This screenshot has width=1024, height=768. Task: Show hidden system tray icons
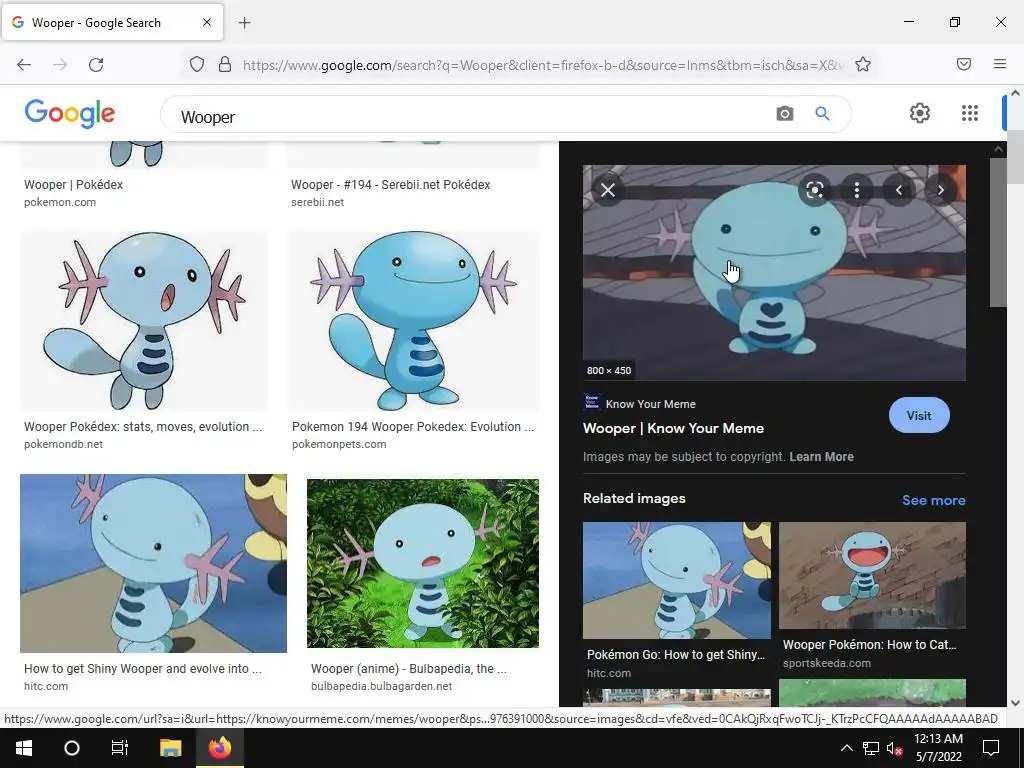846,748
